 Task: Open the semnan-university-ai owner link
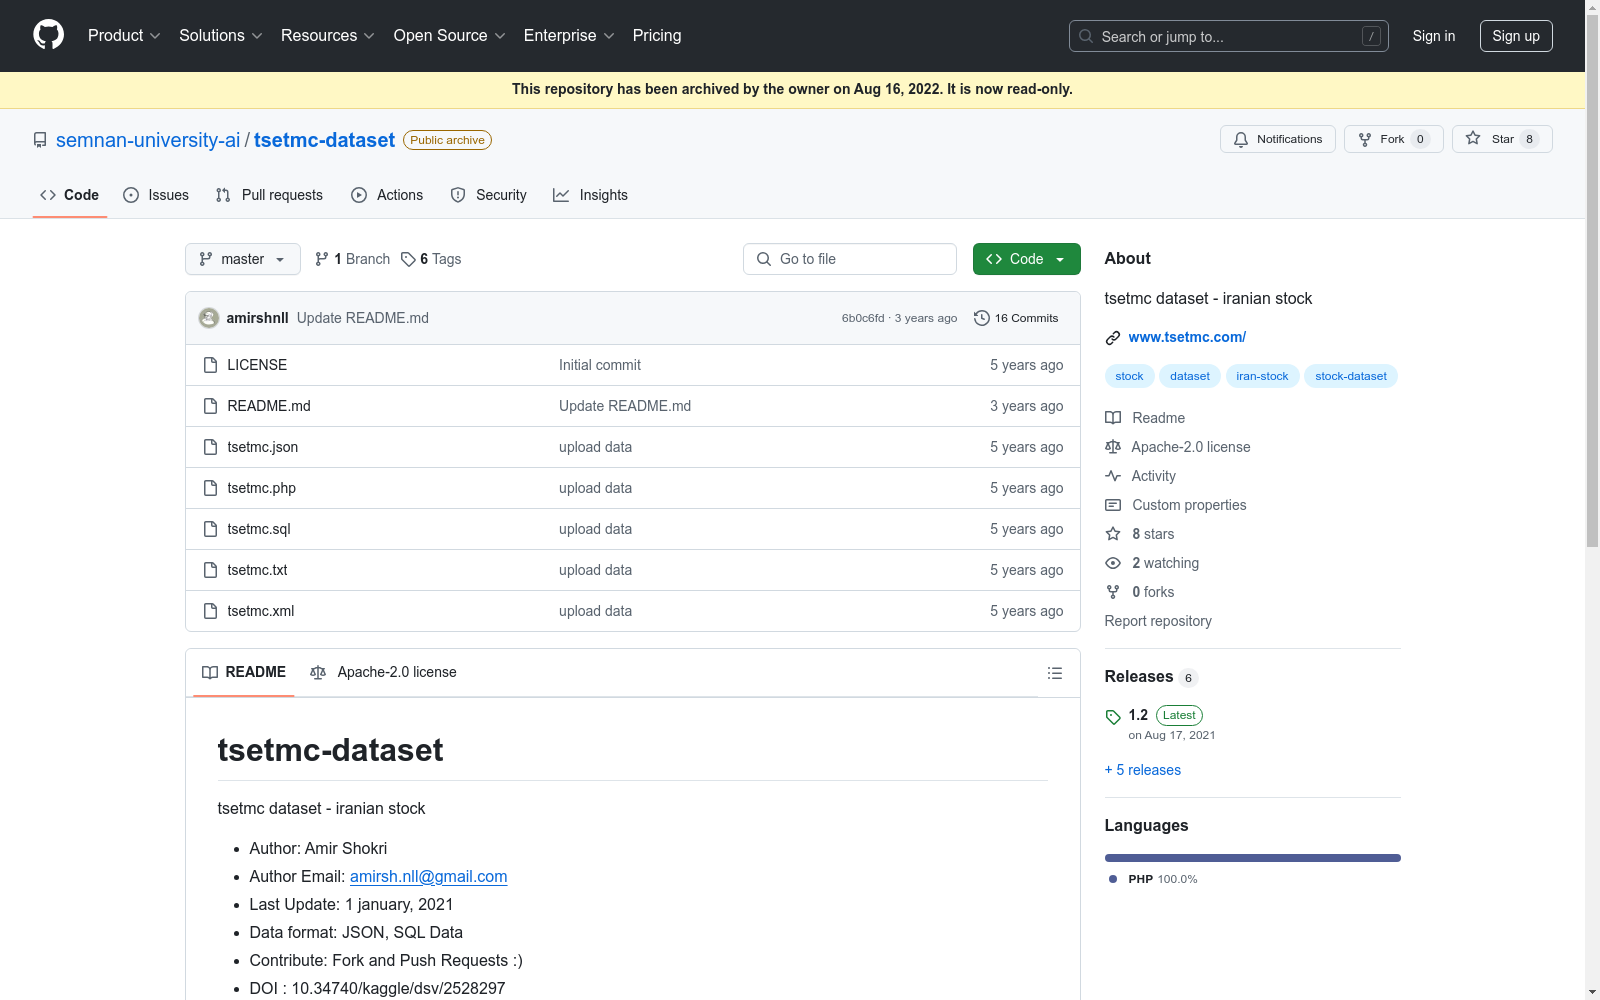[x=148, y=140]
